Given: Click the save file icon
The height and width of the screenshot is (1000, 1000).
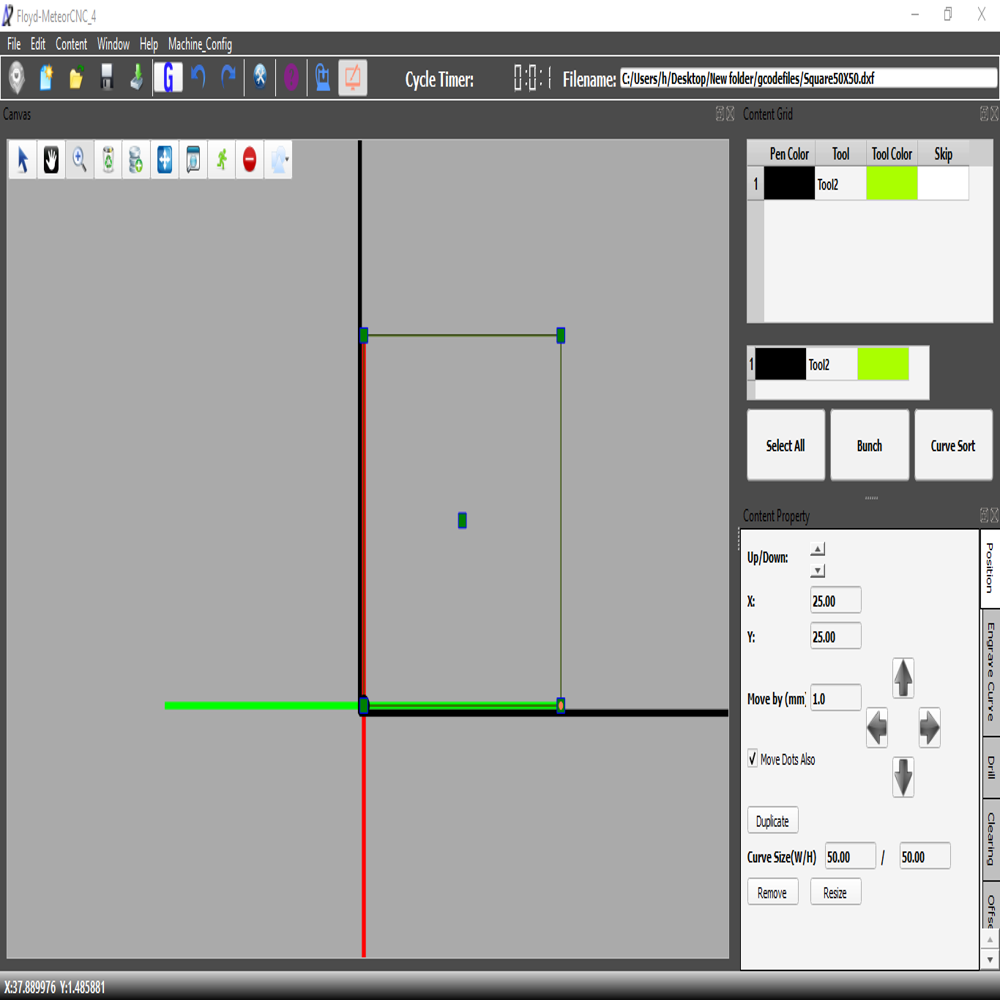Looking at the screenshot, I should [106, 77].
